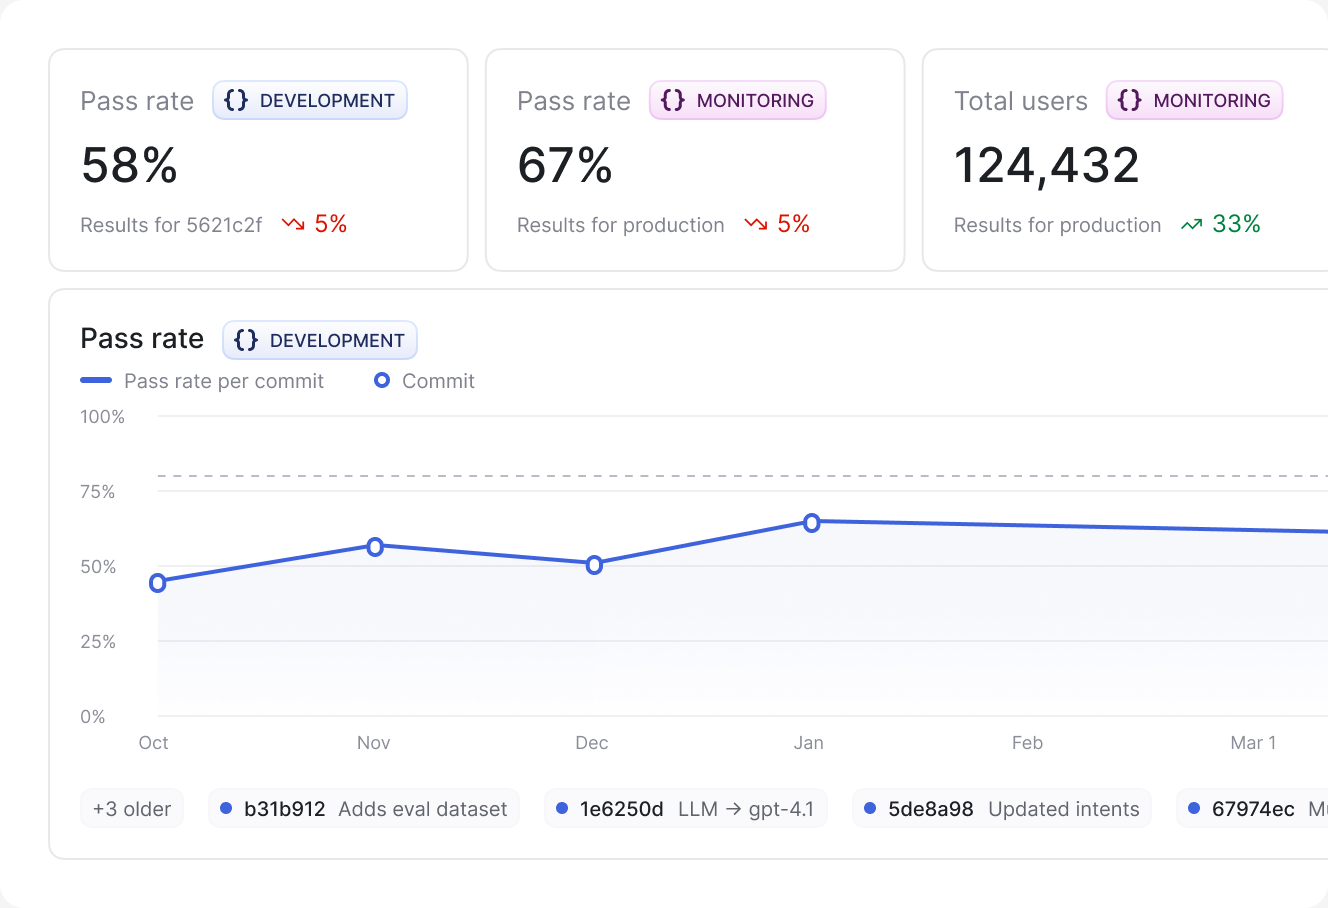This screenshot has width=1328, height=908.
Task: Open the 'Adds eval dataset' commit label
Action: [423, 809]
